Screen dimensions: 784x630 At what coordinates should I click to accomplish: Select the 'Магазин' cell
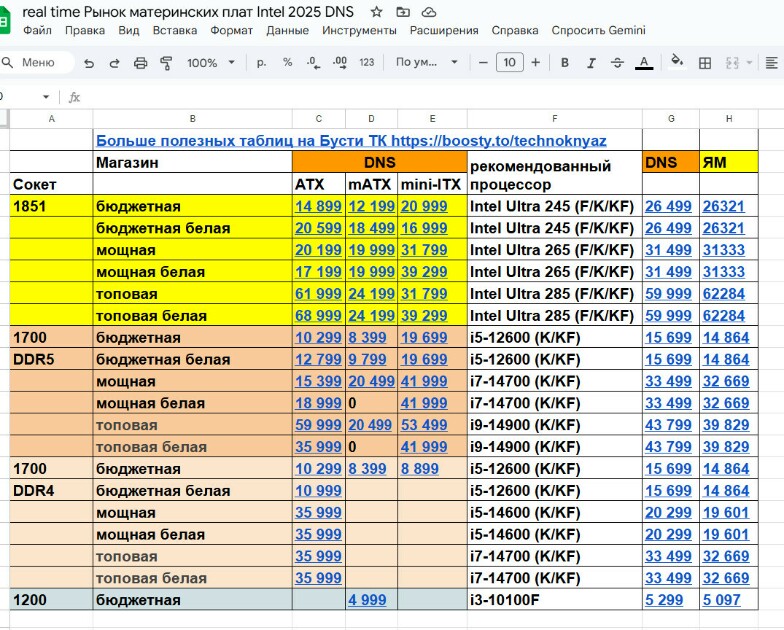coord(192,162)
